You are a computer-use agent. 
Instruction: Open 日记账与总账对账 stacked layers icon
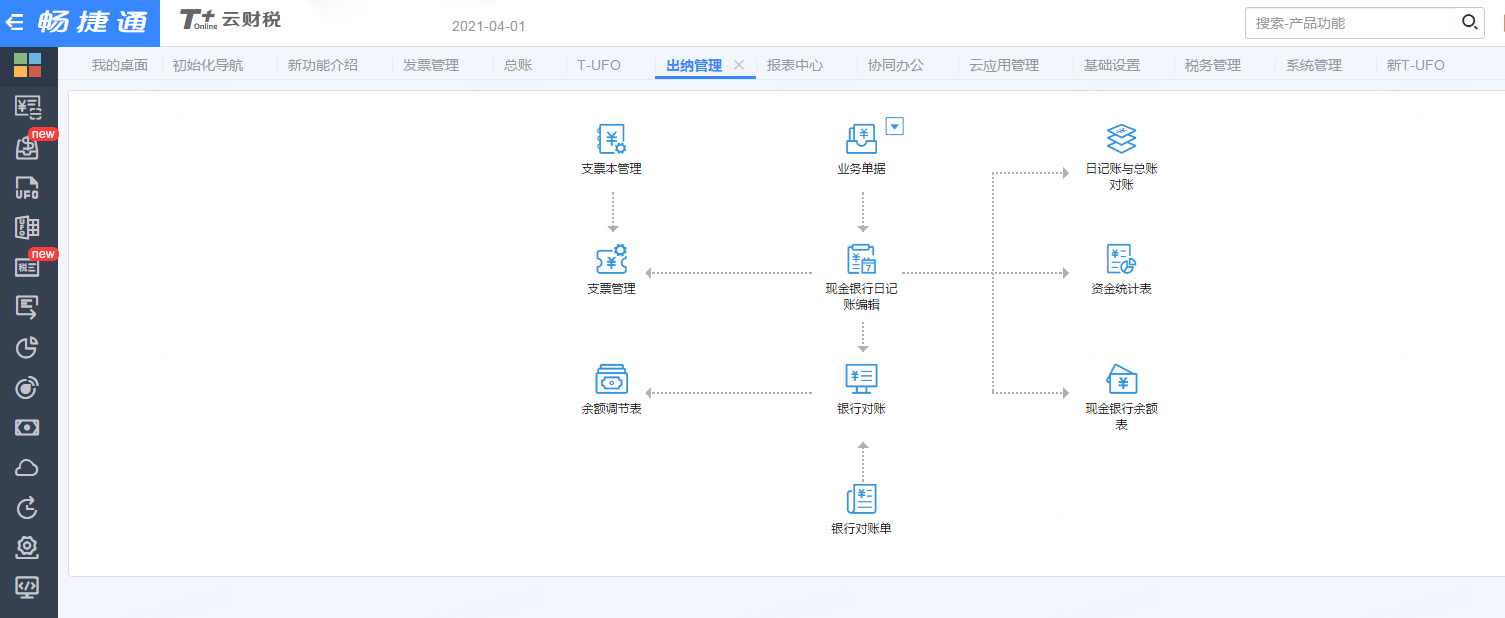pyautogui.click(x=1122, y=139)
